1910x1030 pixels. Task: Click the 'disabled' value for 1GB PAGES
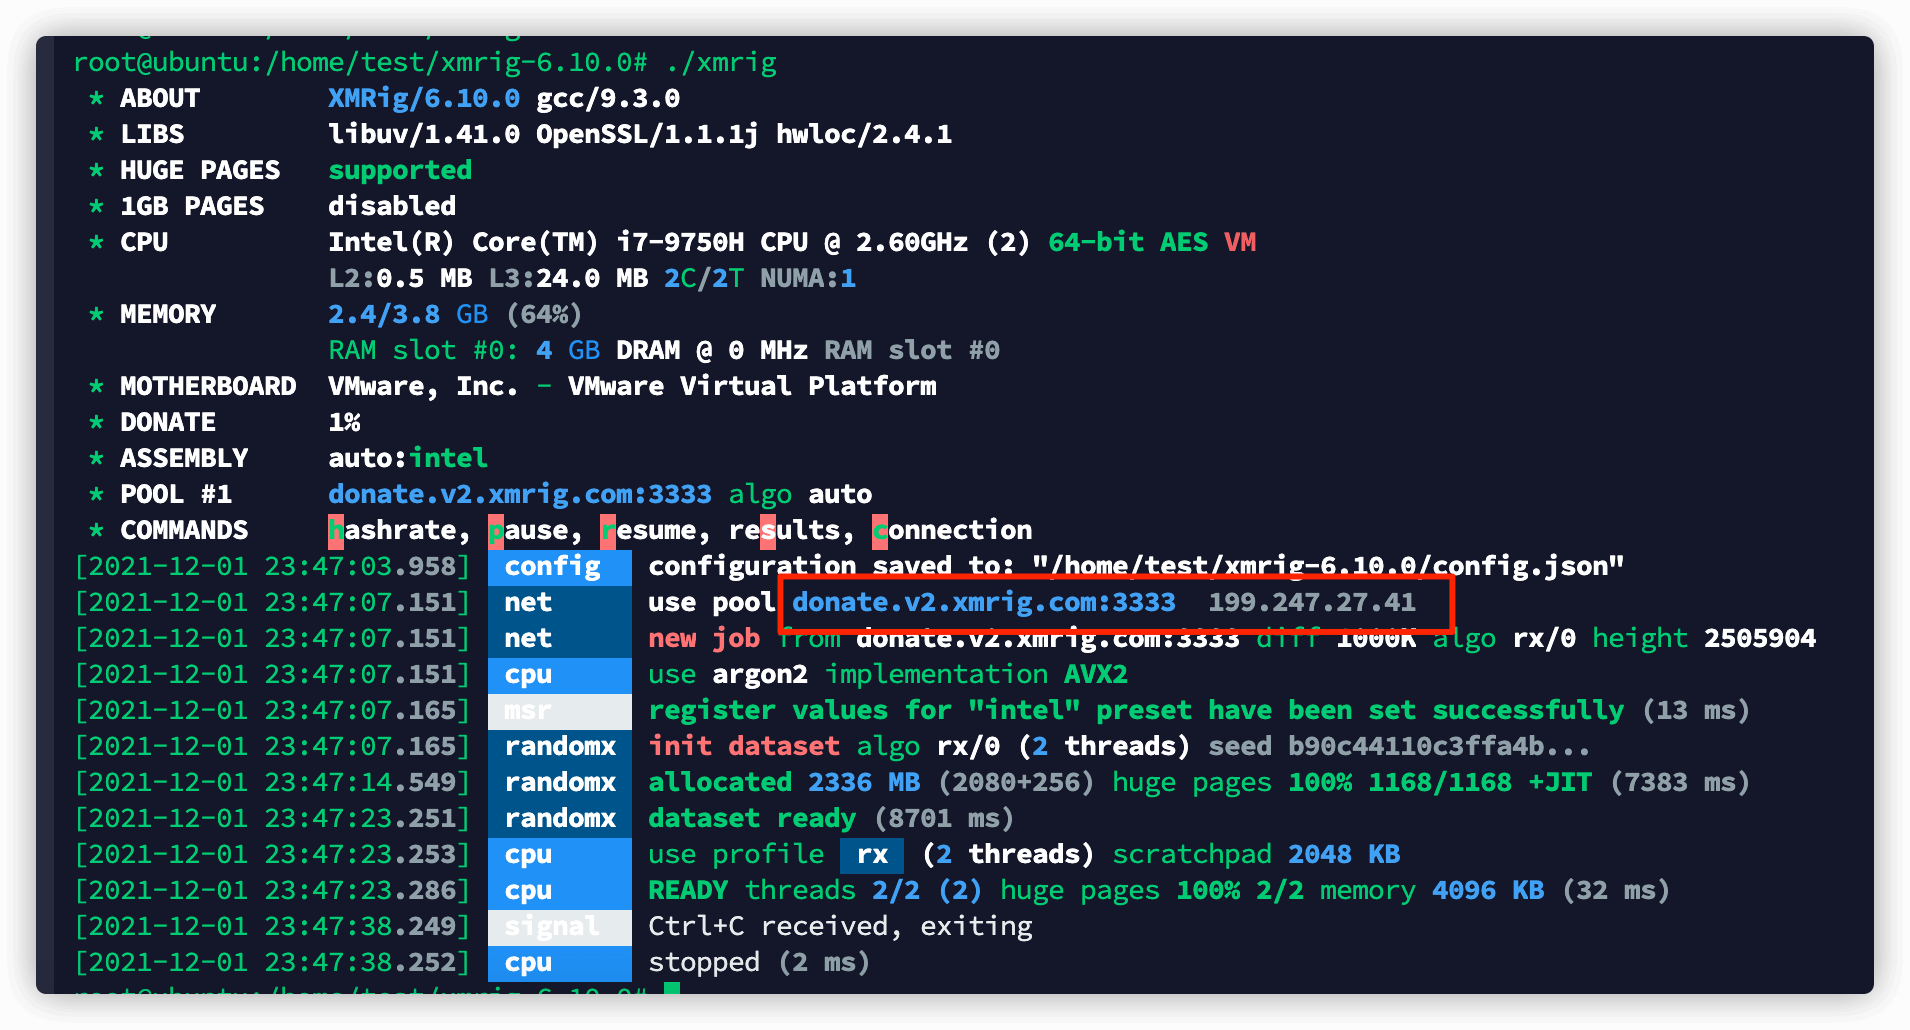pyautogui.click(x=392, y=206)
